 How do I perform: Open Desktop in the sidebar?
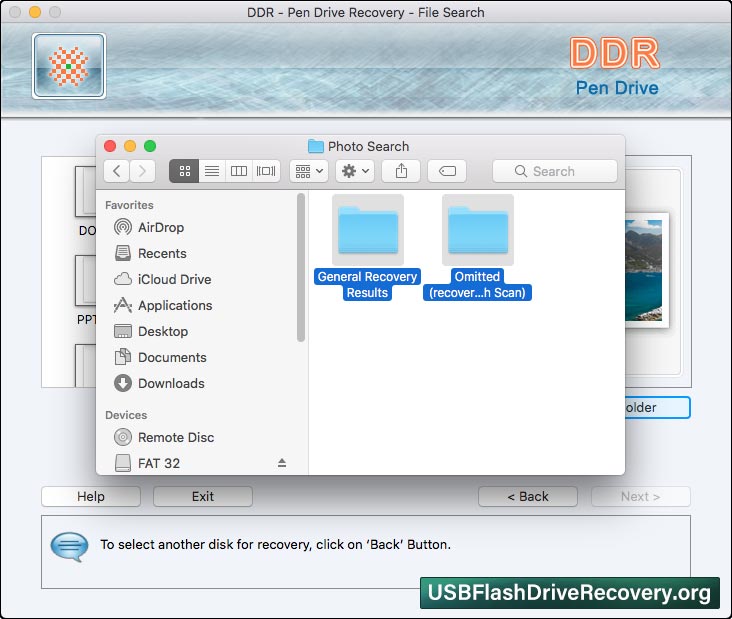point(162,331)
